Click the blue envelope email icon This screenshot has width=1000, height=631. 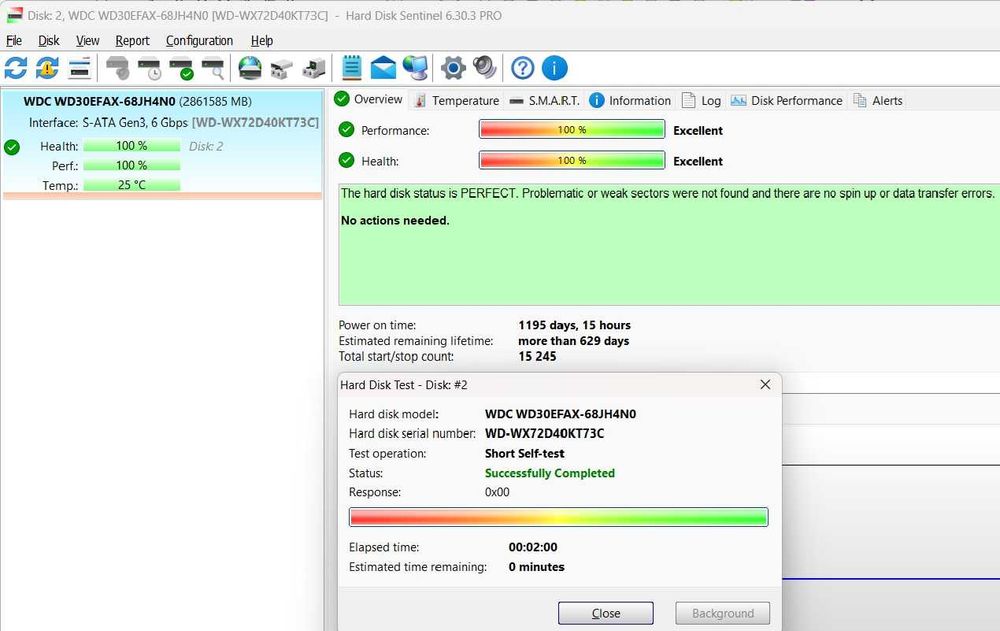point(383,68)
